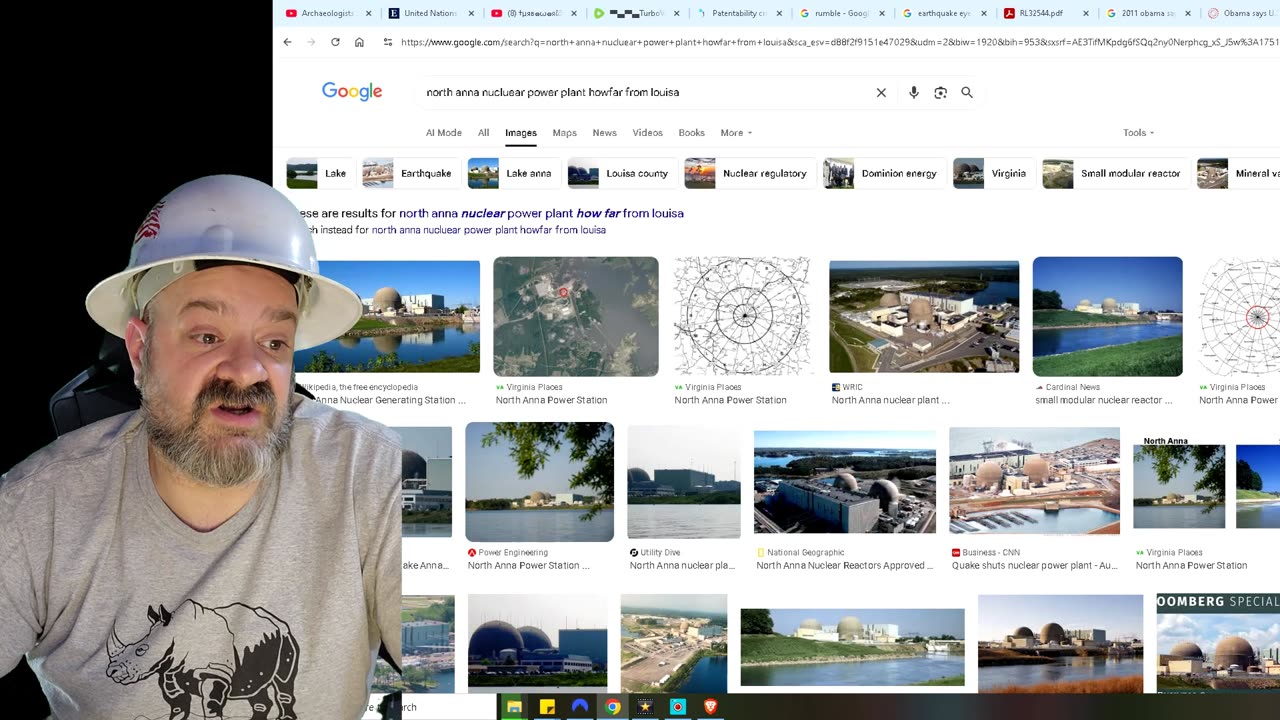The image size is (1280, 720).
Task: Open NordVPN icon in the taskbar
Action: pos(580,707)
